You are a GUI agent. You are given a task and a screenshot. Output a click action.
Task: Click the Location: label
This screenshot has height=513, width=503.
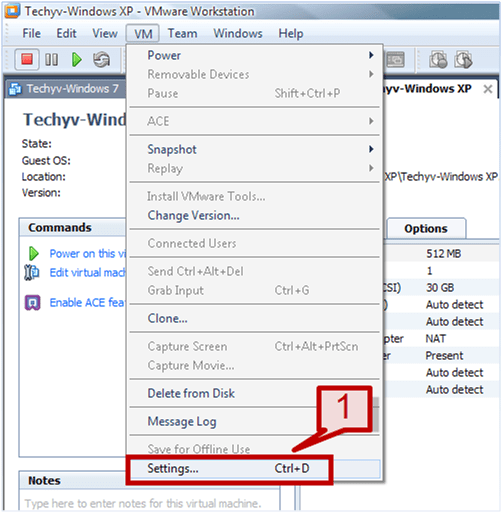click(x=43, y=177)
